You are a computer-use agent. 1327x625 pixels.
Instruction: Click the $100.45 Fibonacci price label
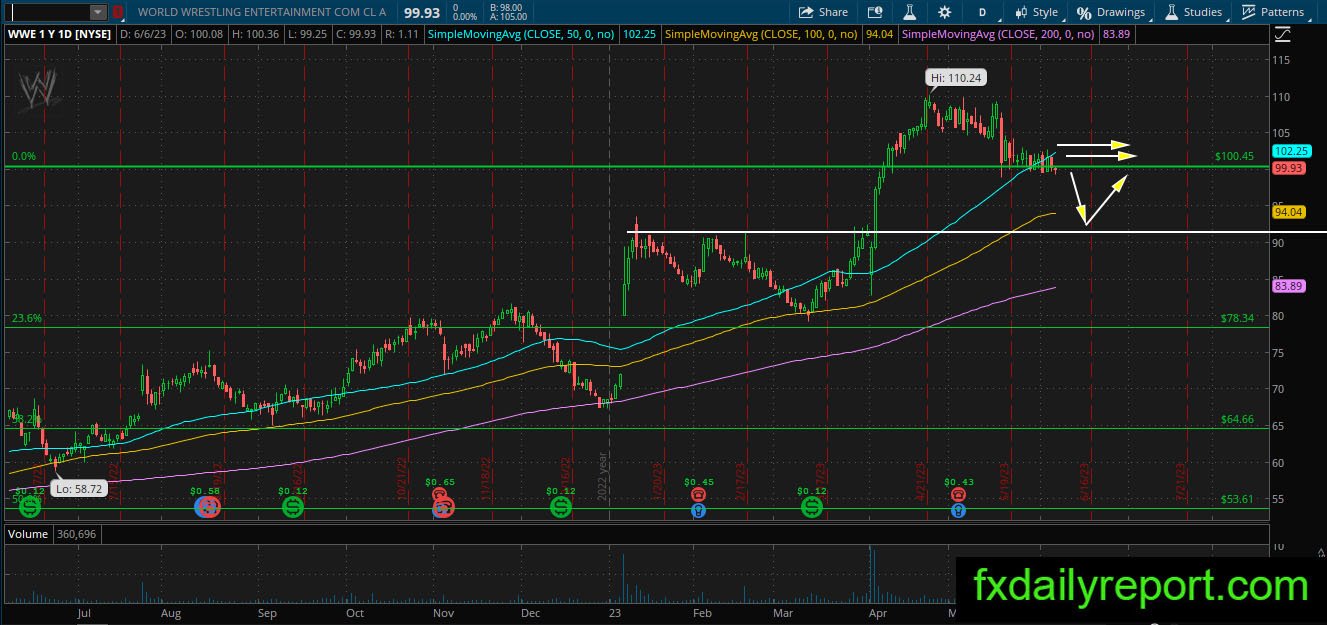[1234, 157]
